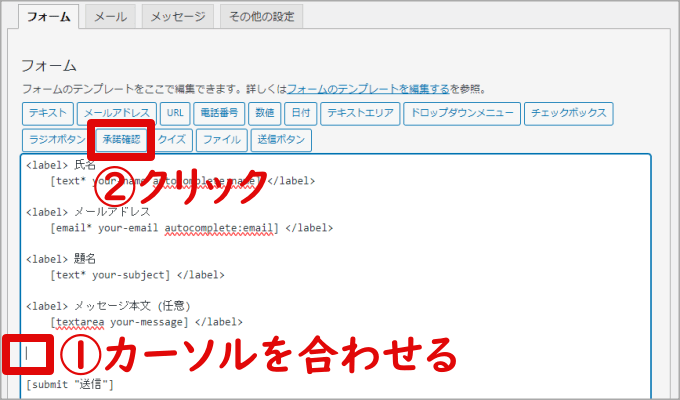
Task: Open the その他の設定 tab
Action: click(262, 17)
